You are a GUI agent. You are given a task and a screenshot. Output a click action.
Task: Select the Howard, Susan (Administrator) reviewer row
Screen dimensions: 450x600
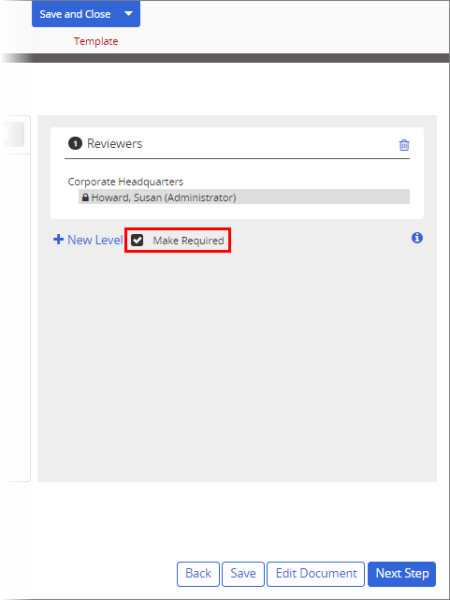[x=244, y=197]
